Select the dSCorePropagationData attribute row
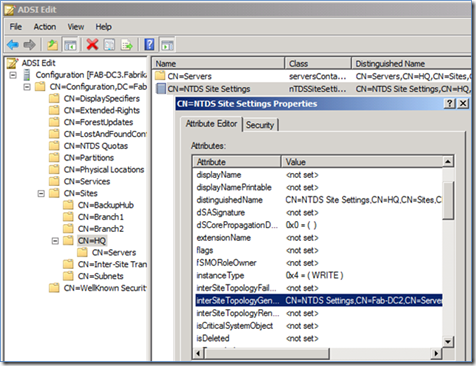This screenshot has height=366, width=476. tap(318, 225)
